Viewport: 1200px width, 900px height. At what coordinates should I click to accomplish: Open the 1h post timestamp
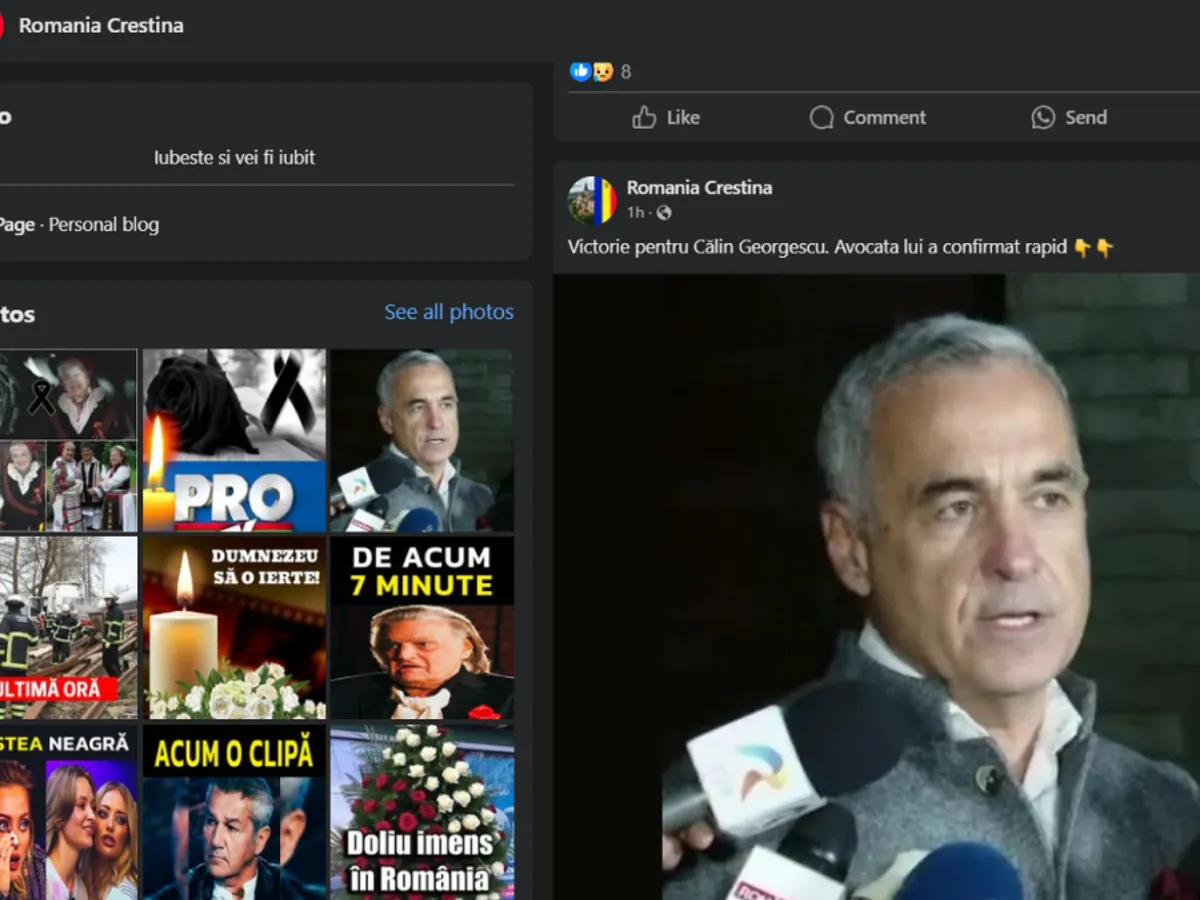(x=635, y=213)
